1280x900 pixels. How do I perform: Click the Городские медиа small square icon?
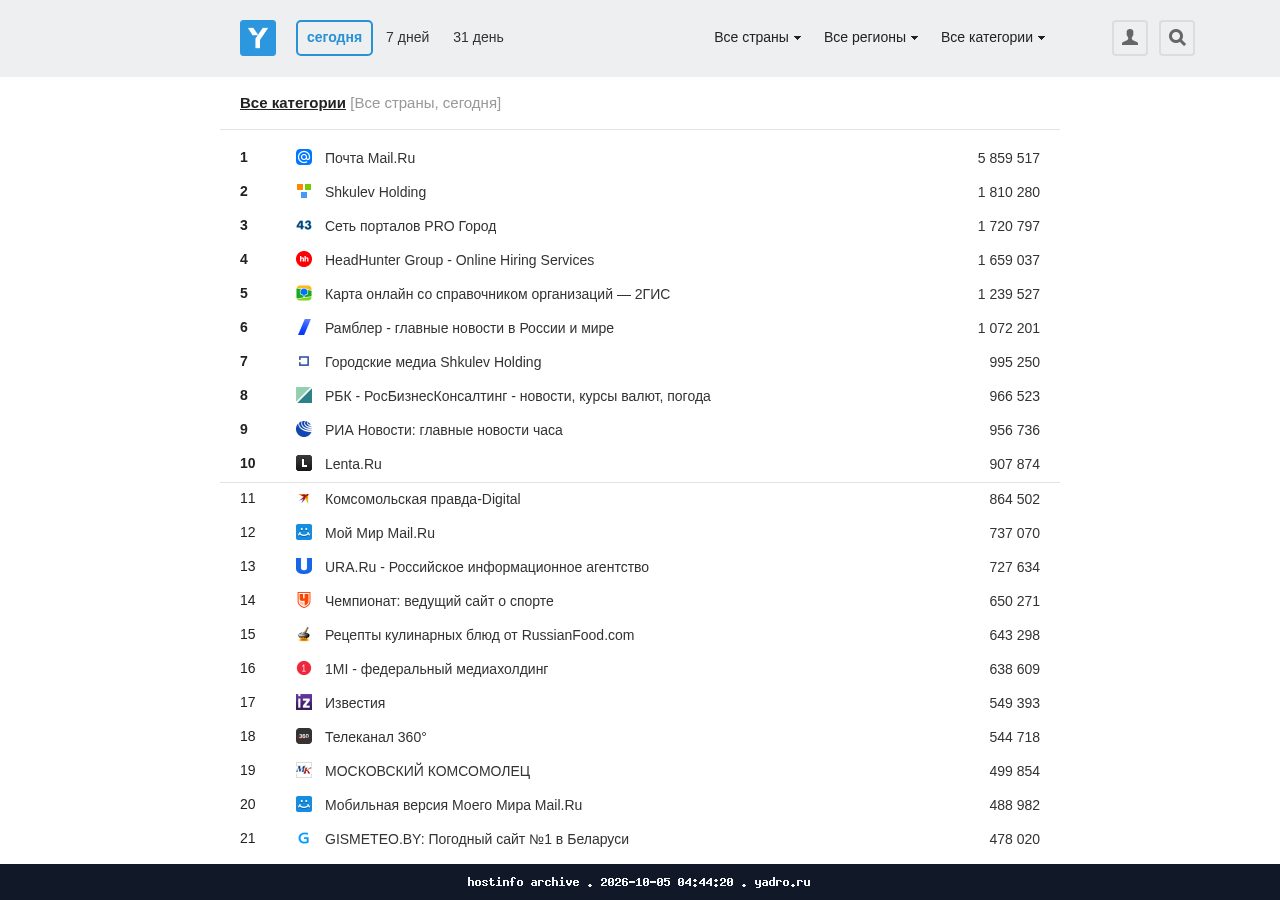(x=304, y=361)
